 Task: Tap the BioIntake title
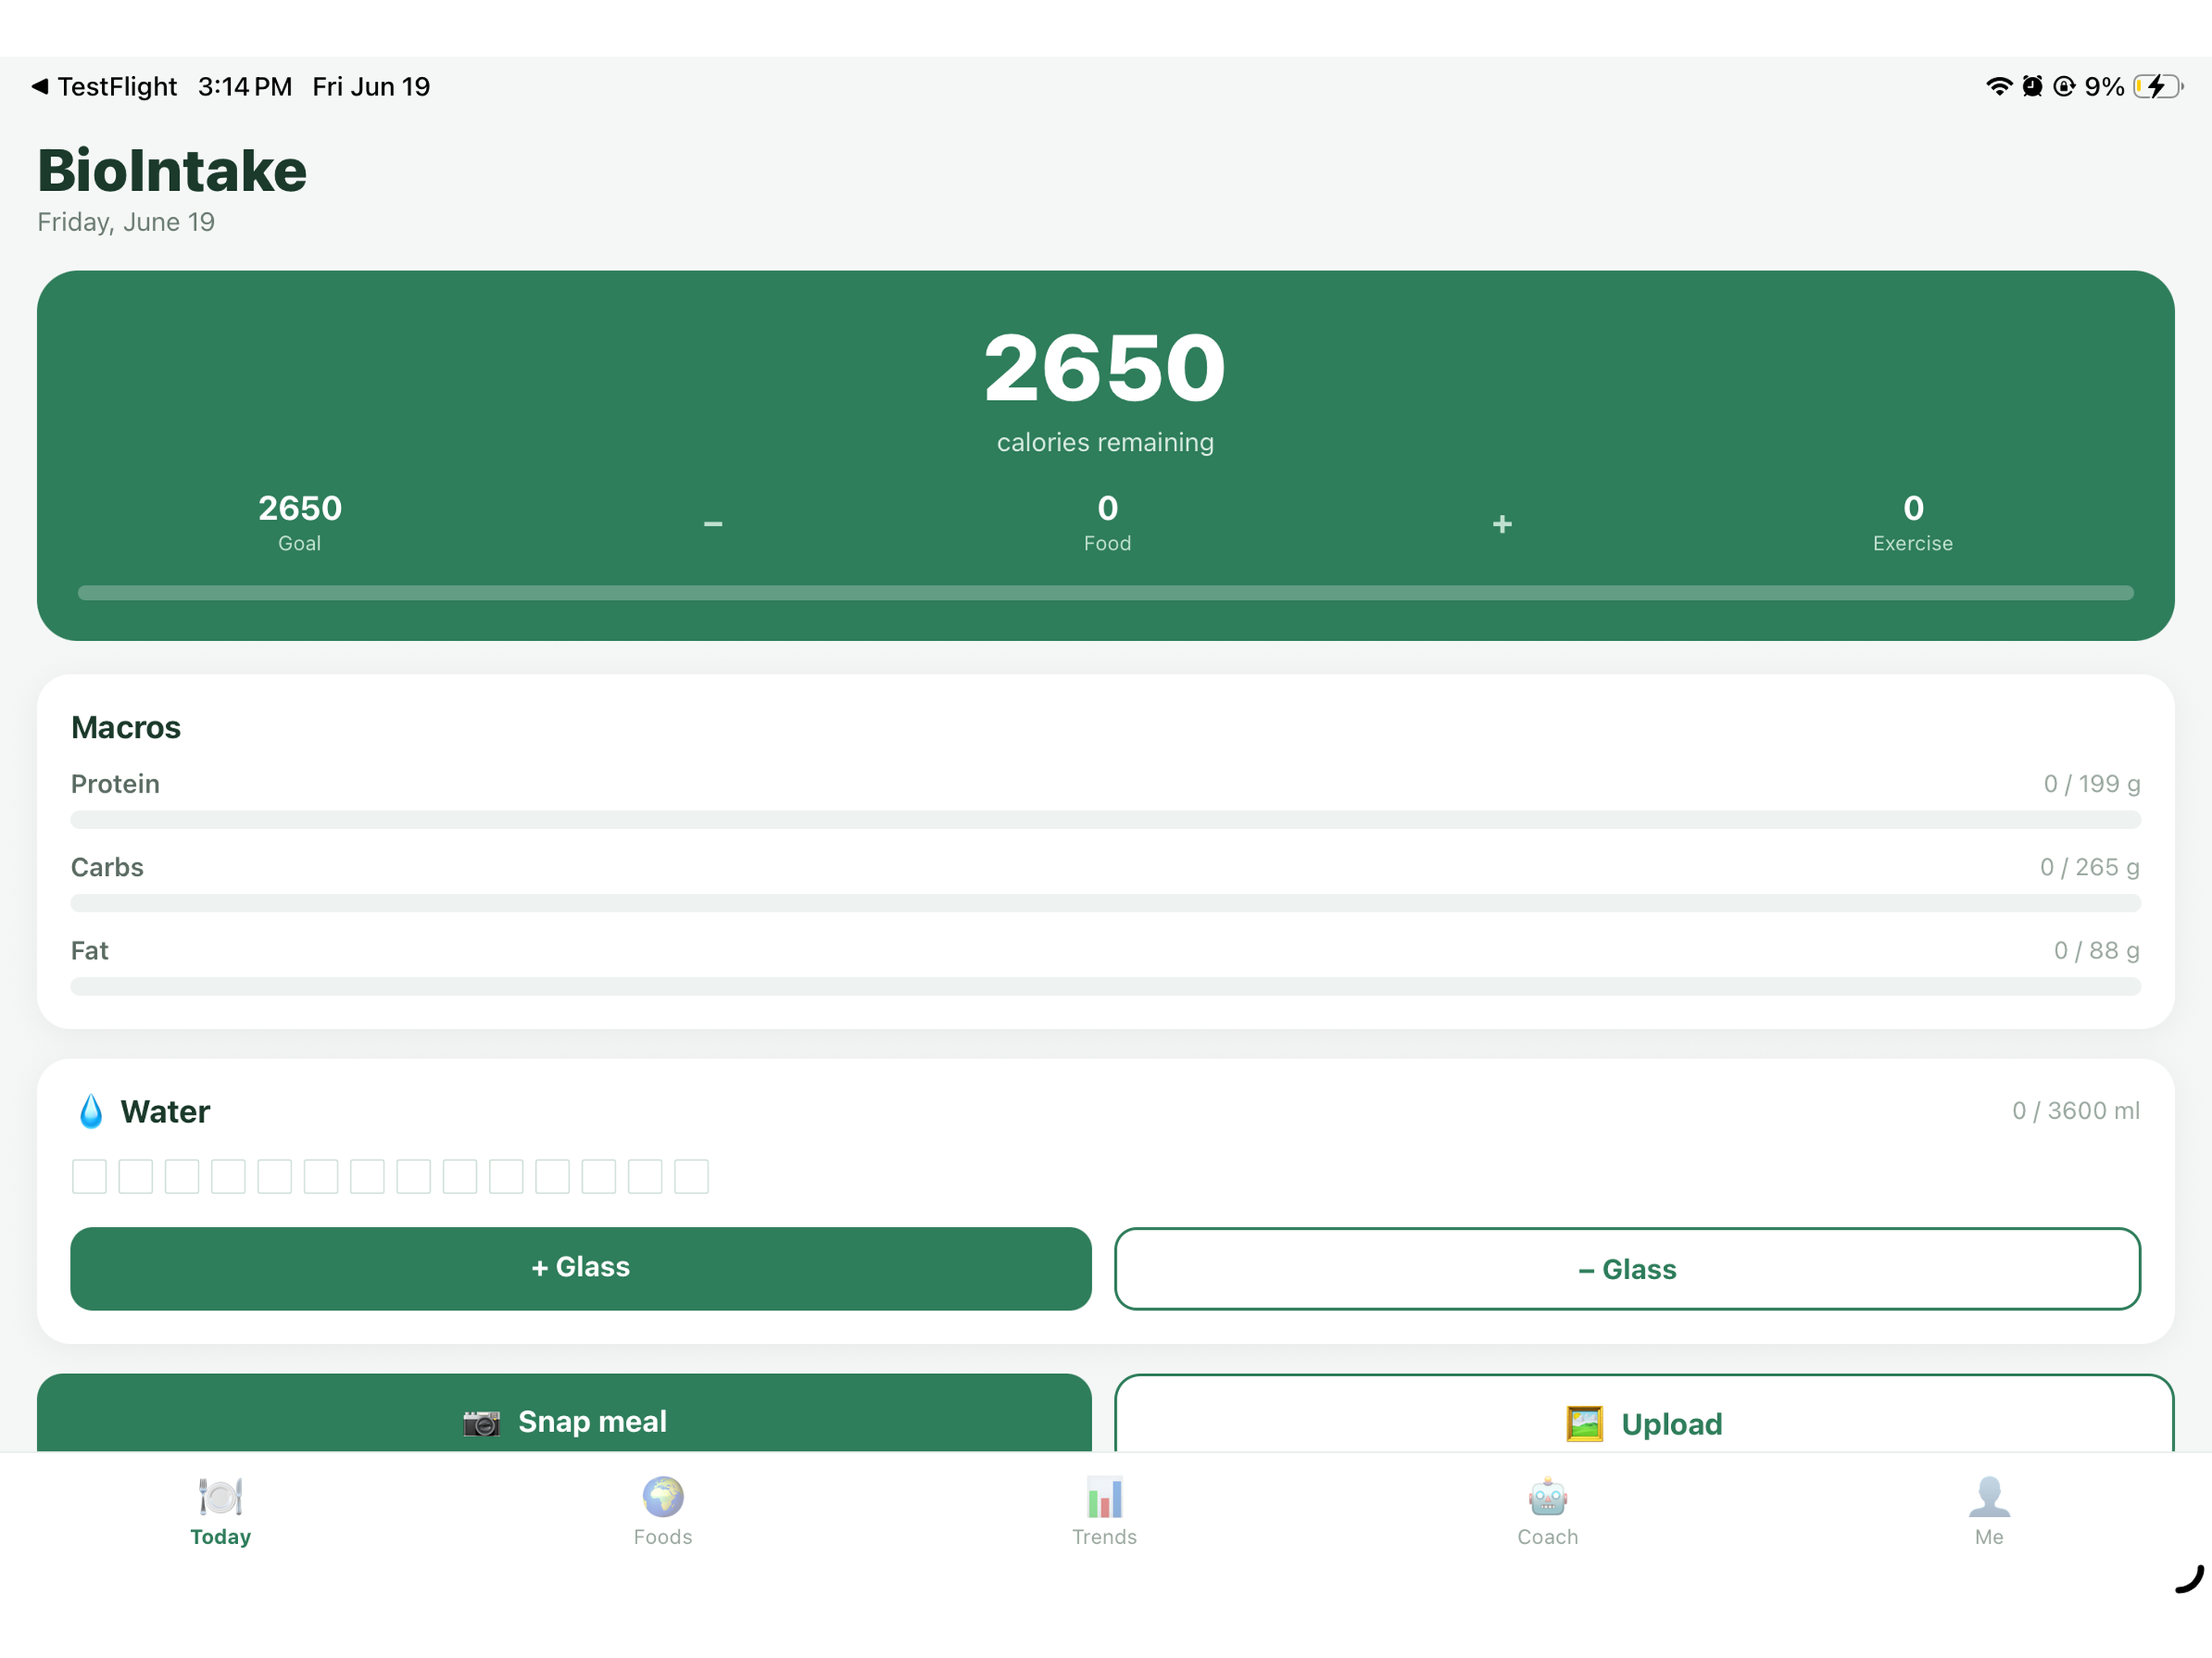(172, 170)
